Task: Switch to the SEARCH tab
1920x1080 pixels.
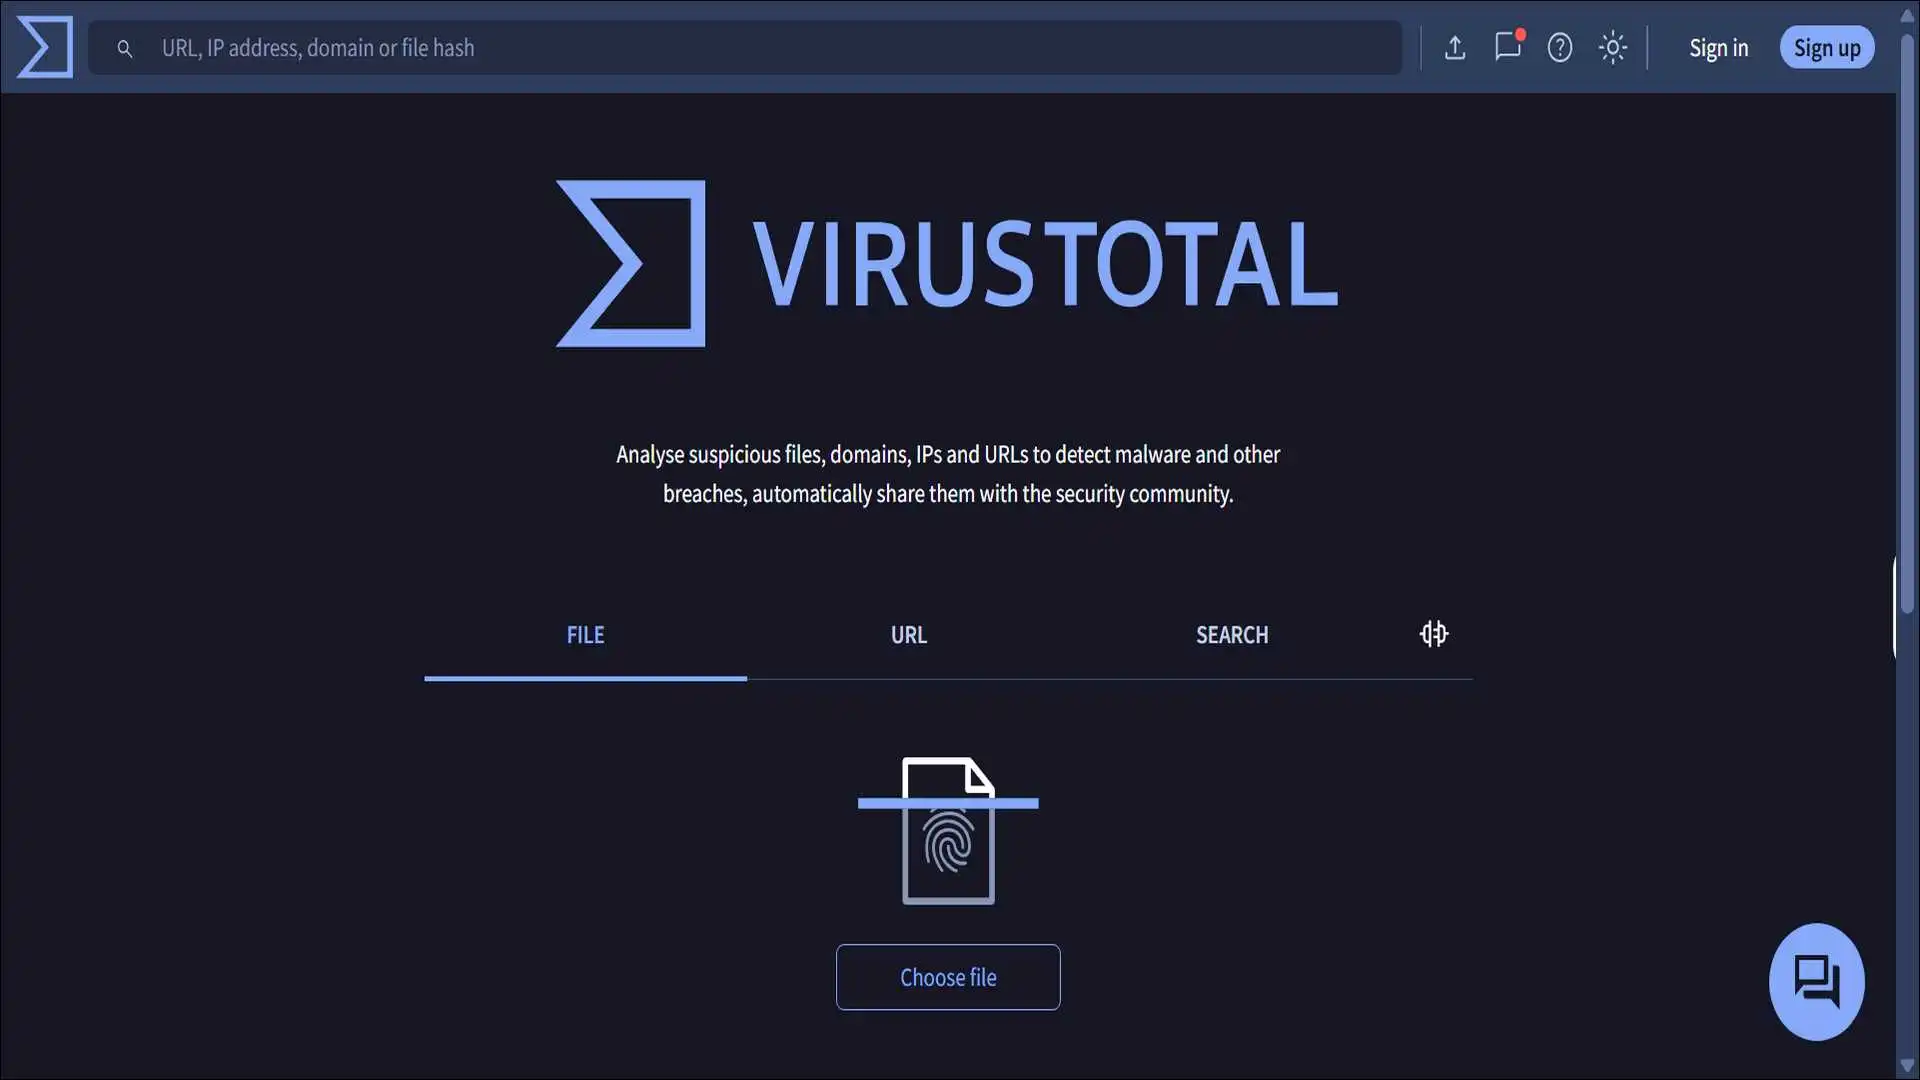Action: tap(1232, 635)
